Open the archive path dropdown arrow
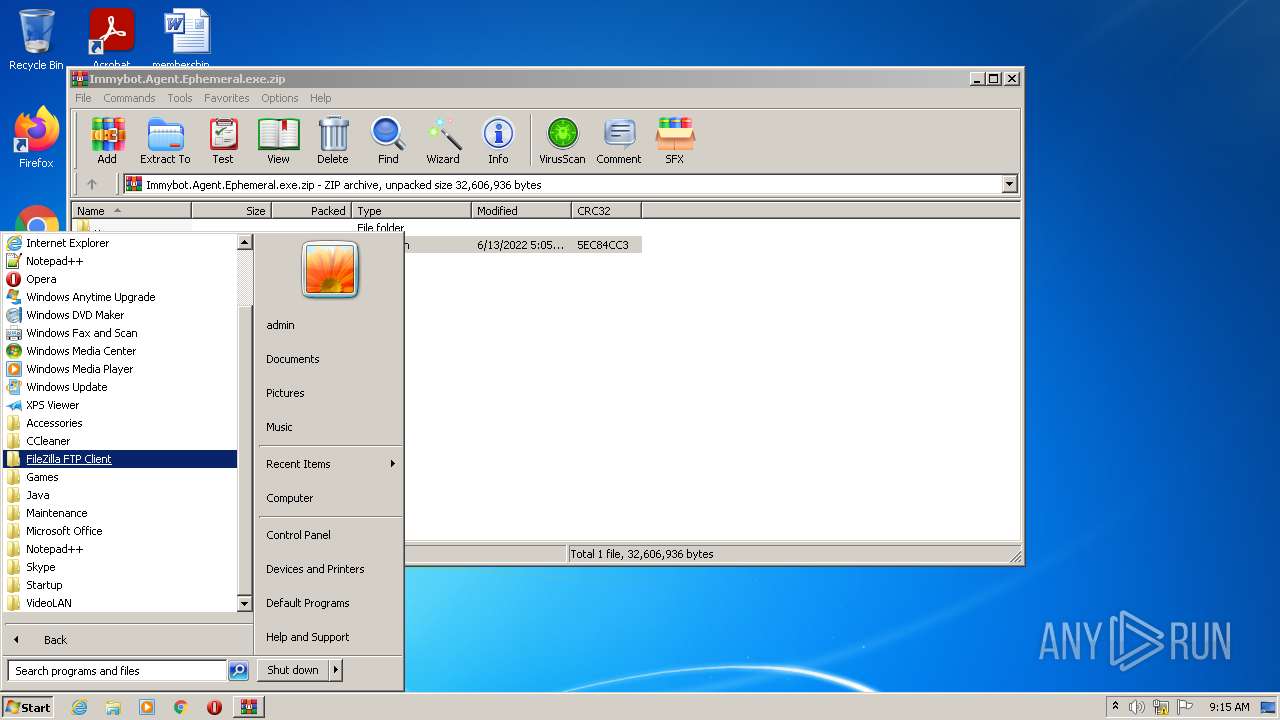Viewport: 1280px width, 720px height. coord(1009,184)
